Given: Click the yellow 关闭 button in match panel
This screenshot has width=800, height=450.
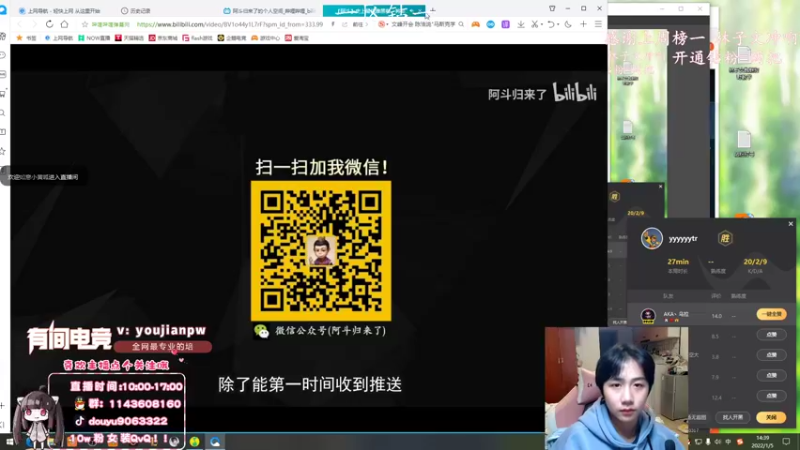Looking at the screenshot, I should point(771,417).
